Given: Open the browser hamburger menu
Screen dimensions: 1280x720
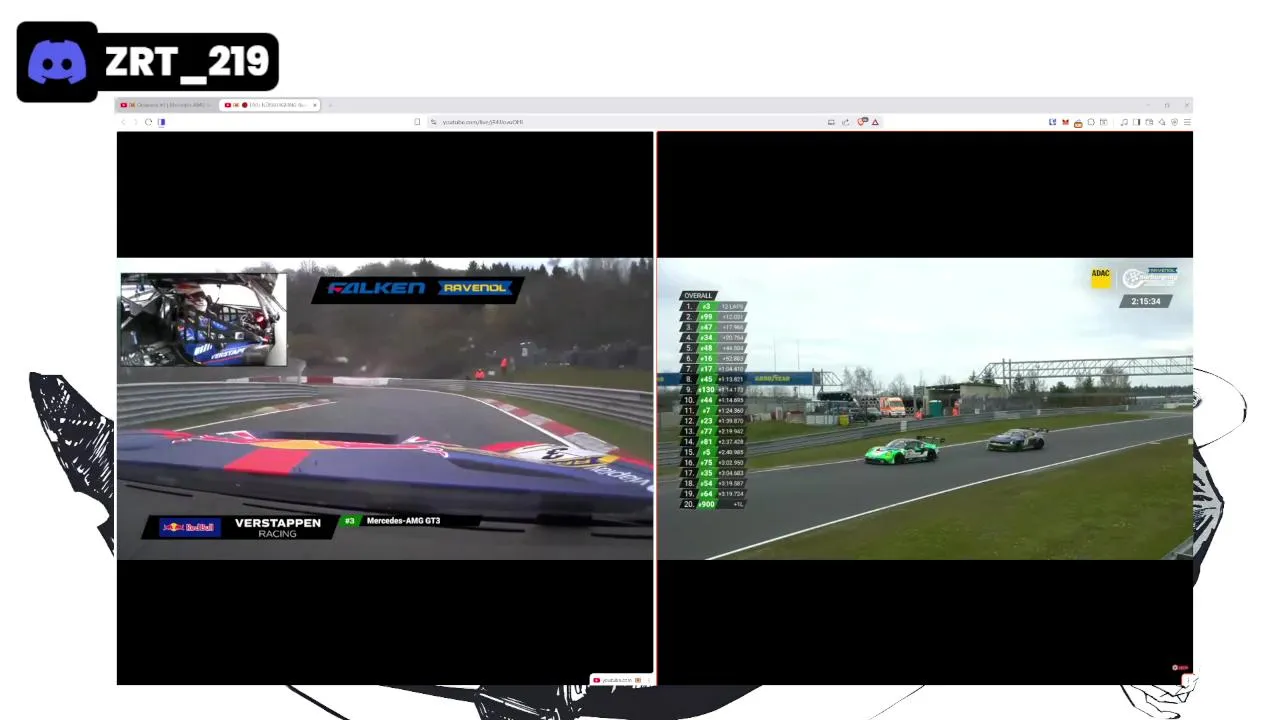Looking at the screenshot, I should coord(1187,122).
